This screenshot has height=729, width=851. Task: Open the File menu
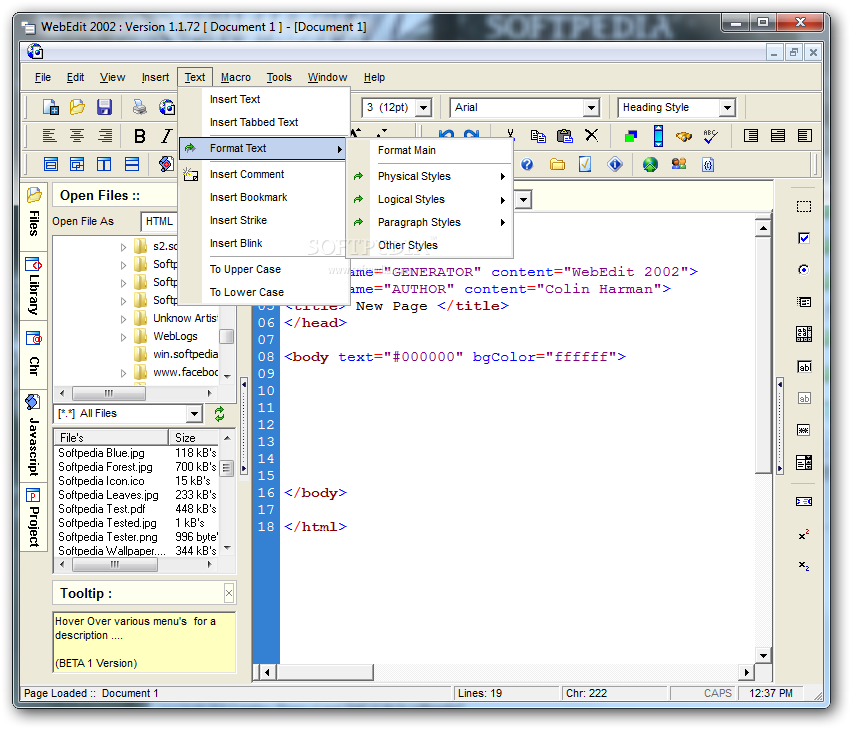[42, 78]
